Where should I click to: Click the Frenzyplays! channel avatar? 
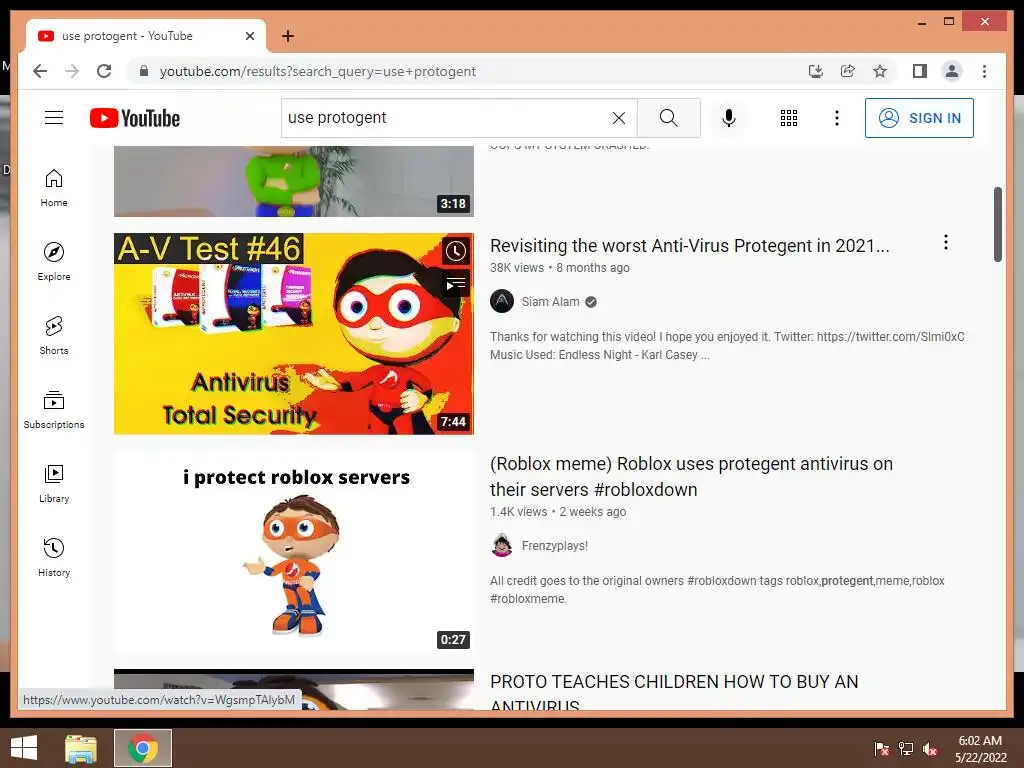[x=502, y=545]
